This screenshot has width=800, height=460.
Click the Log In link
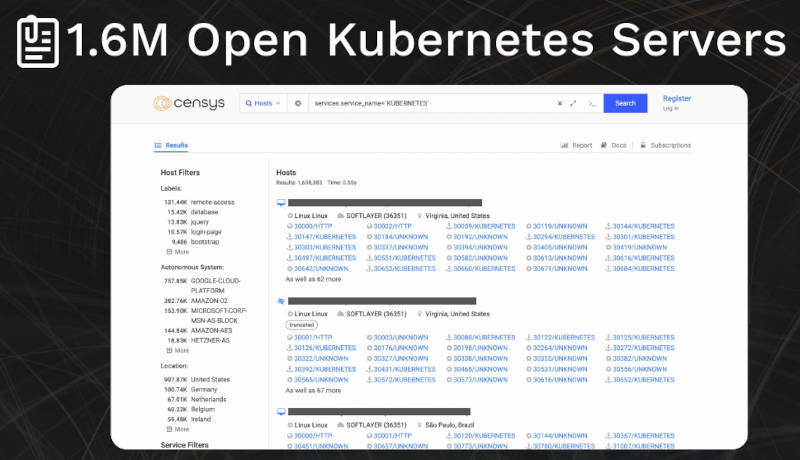click(670, 109)
